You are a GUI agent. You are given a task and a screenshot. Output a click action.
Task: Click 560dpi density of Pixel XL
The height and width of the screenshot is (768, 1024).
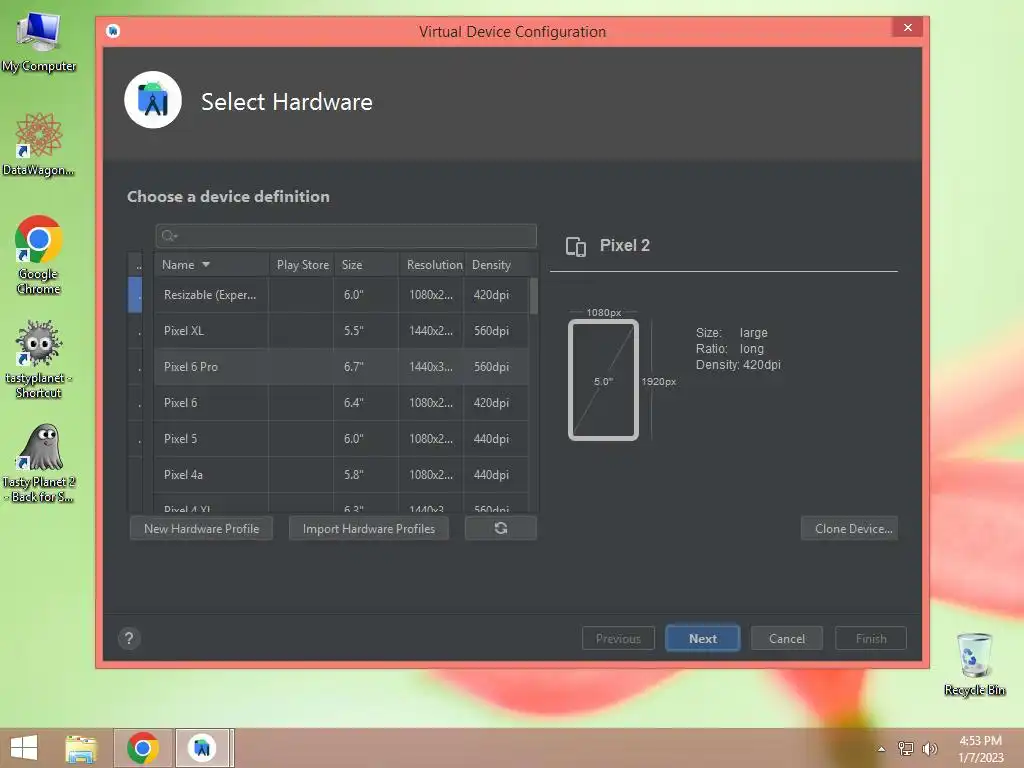pyautogui.click(x=491, y=330)
